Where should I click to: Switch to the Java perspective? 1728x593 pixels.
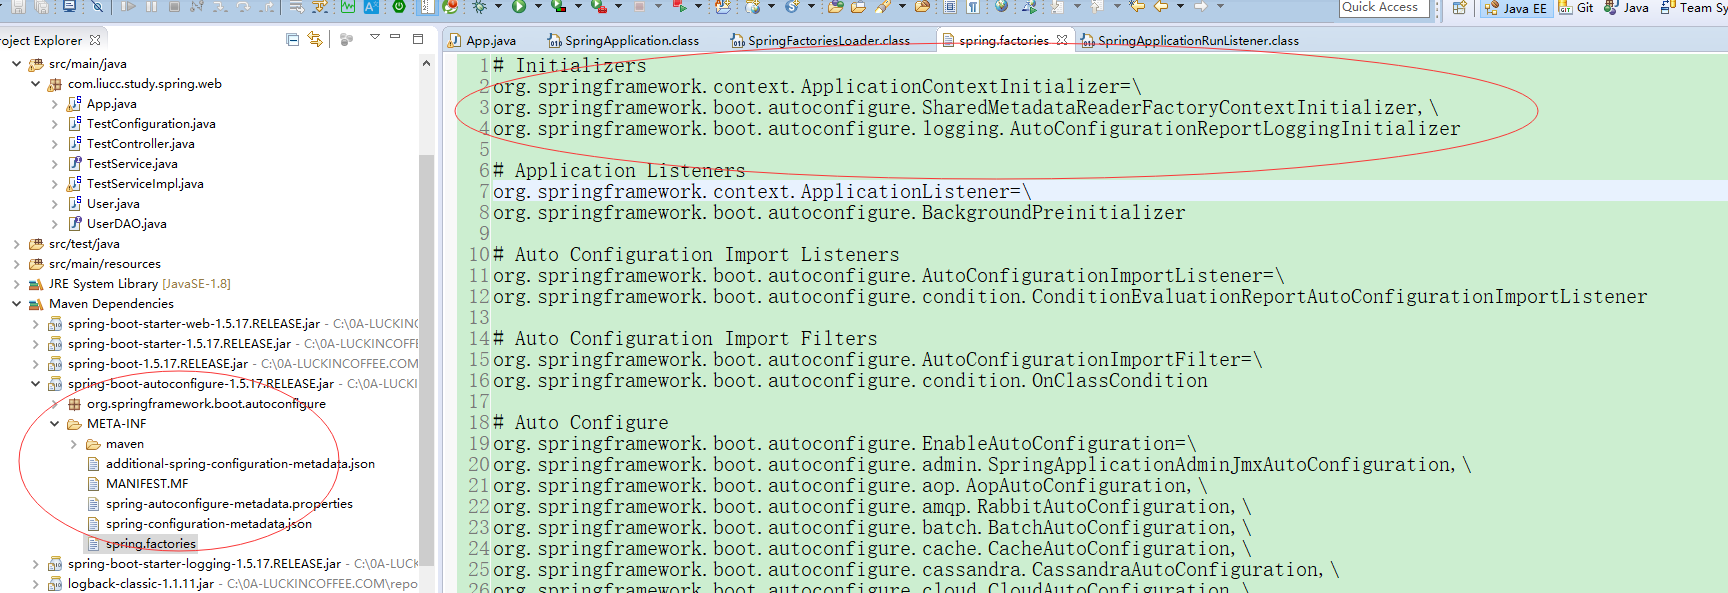pyautogui.click(x=1626, y=8)
